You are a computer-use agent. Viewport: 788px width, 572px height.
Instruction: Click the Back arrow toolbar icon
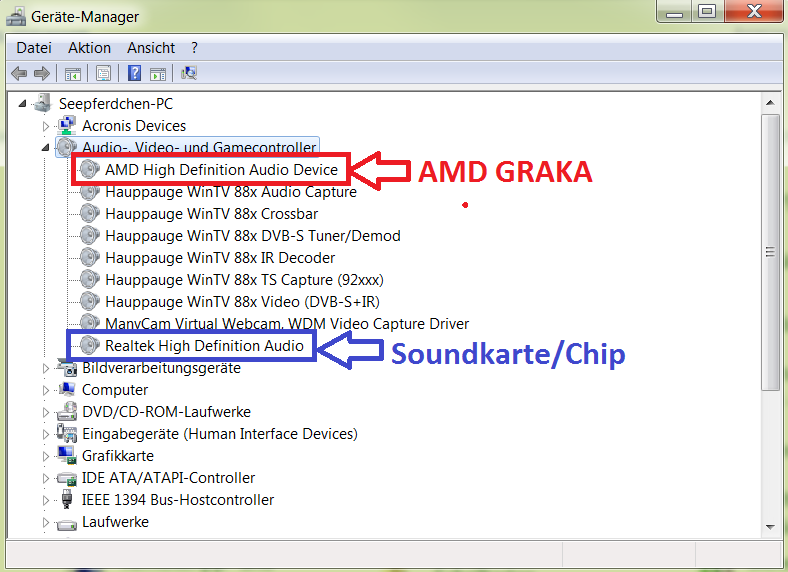point(19,73)
